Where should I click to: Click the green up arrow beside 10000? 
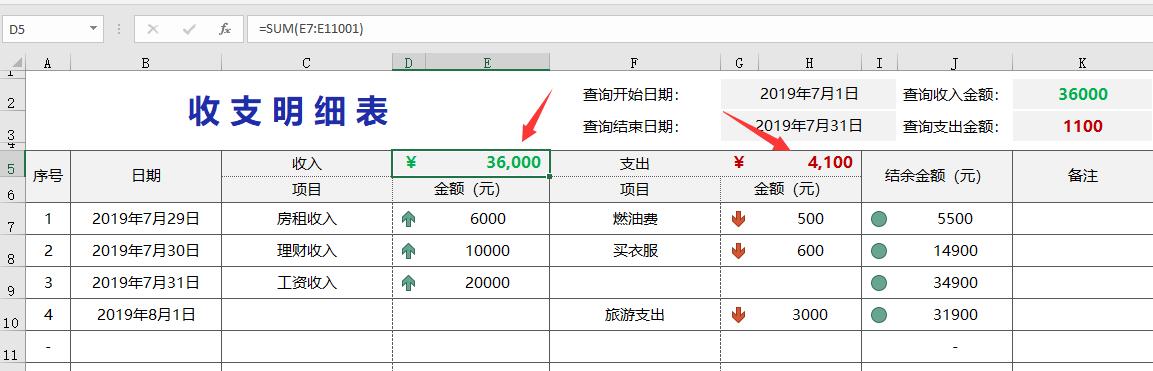(x=409, y=251)
